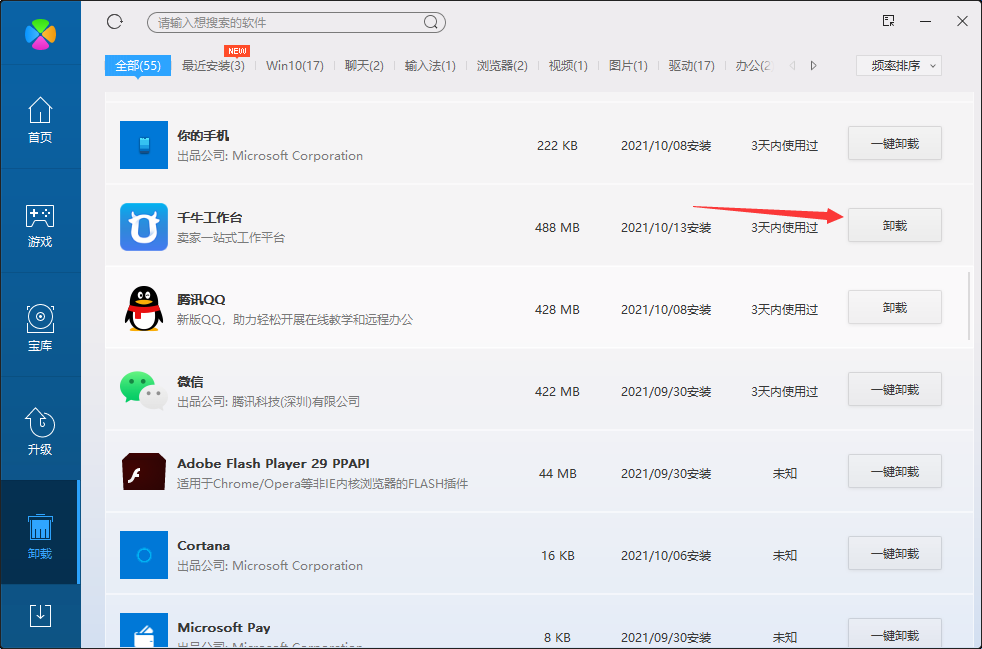Go to 首页 home section

point(40,119)
